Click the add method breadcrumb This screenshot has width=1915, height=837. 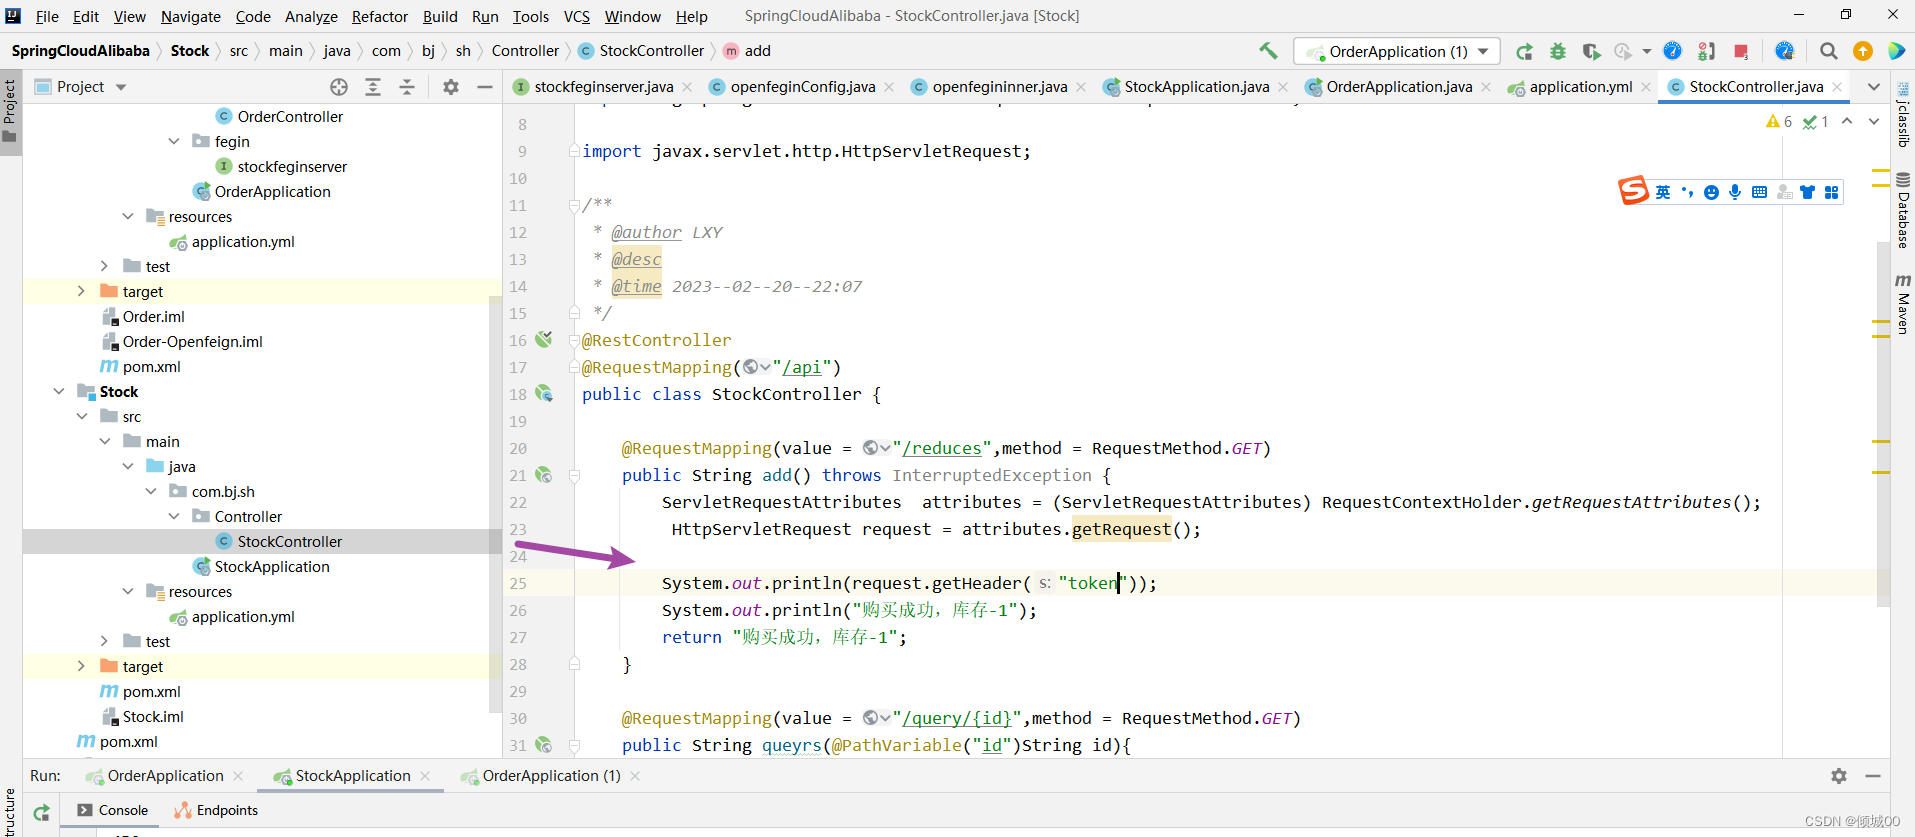(x=747, y=51)
